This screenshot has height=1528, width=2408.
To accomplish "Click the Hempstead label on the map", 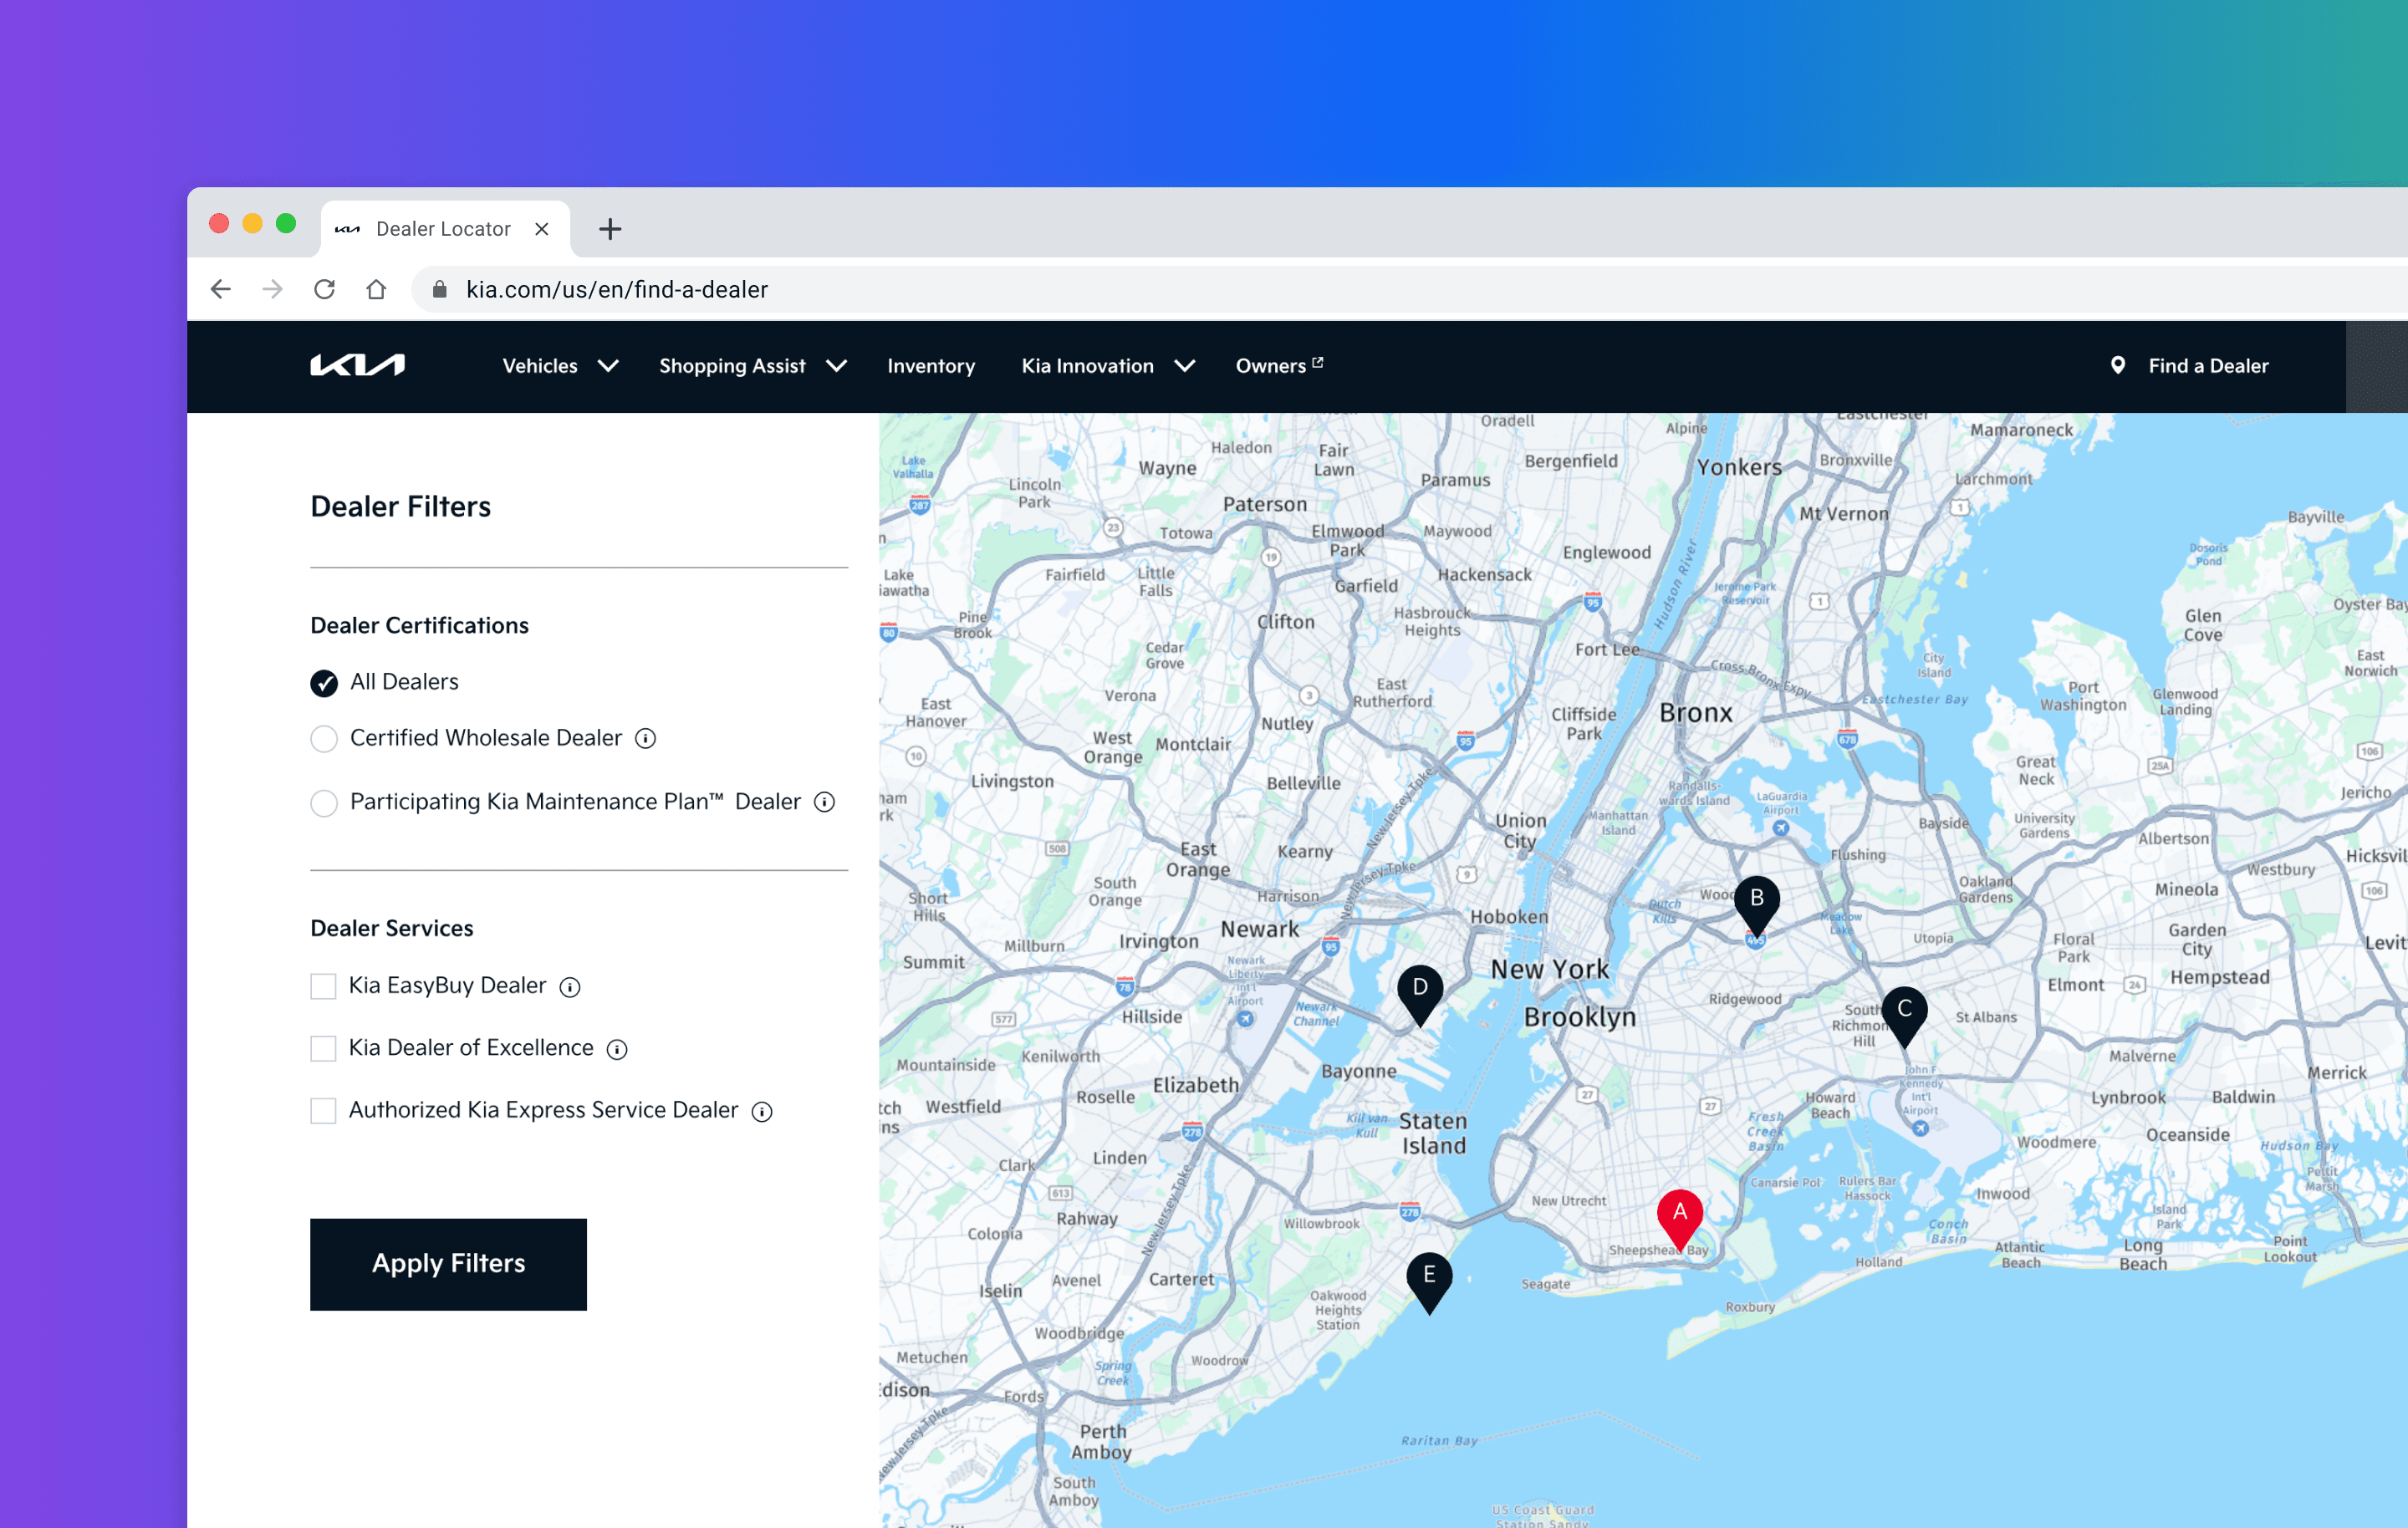I will (2220, 977).
